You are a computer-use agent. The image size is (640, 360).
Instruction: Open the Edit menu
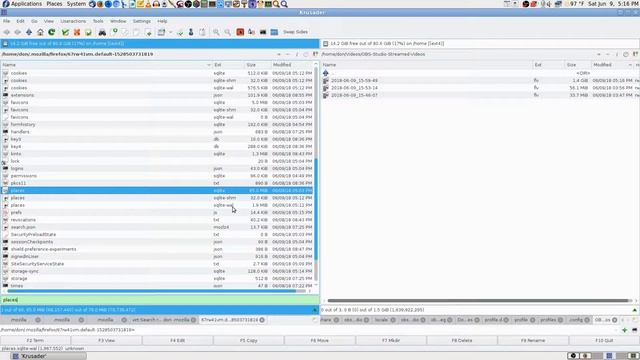[20, 21]
